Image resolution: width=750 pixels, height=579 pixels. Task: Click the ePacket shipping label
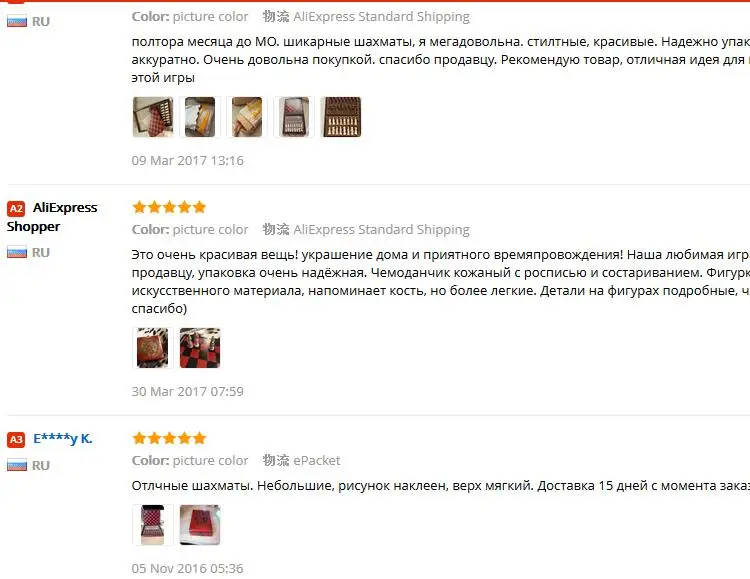(317, 460)
